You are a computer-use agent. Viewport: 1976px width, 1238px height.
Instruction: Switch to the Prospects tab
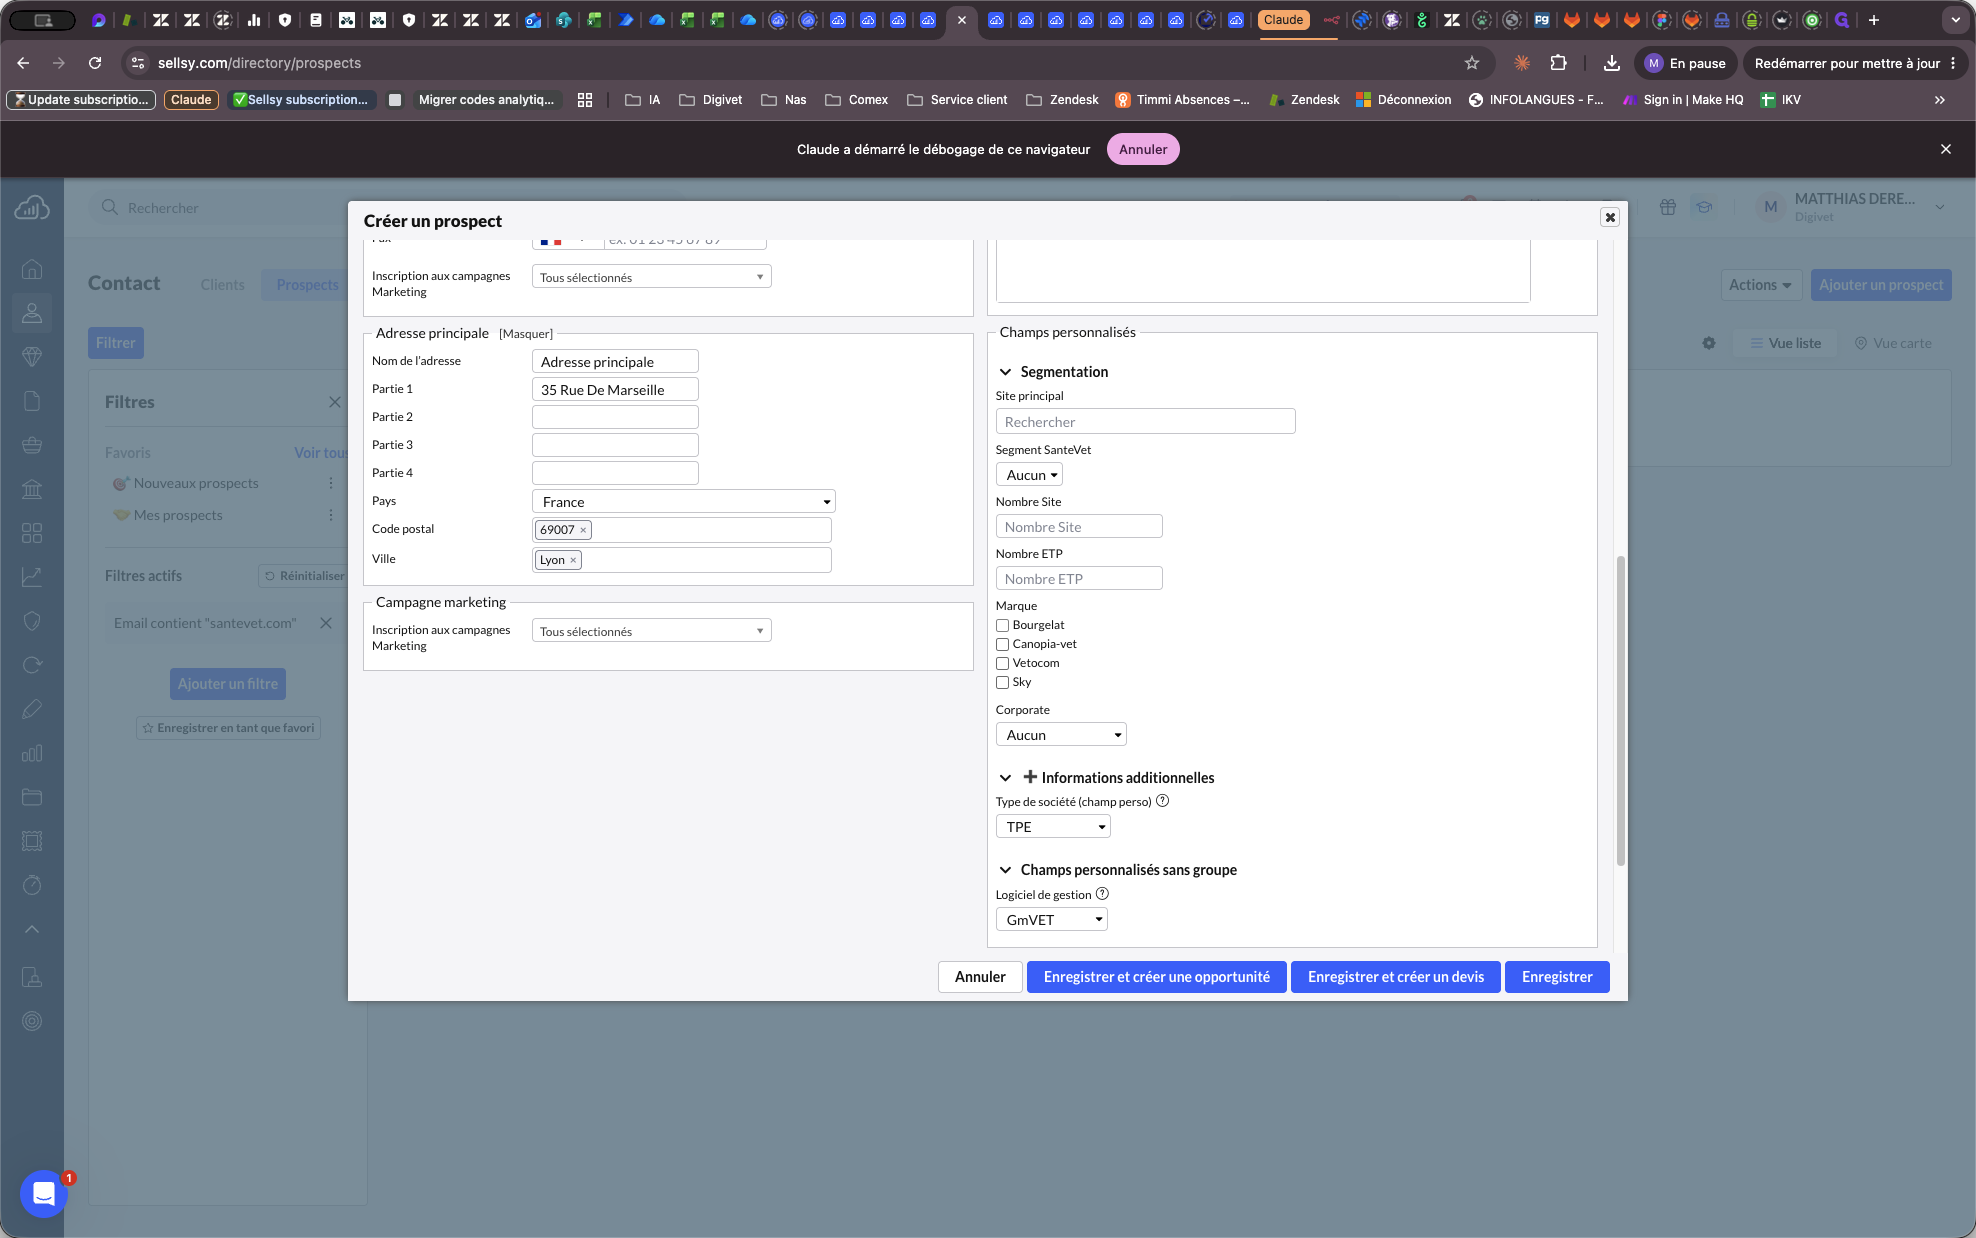[307, 285]
